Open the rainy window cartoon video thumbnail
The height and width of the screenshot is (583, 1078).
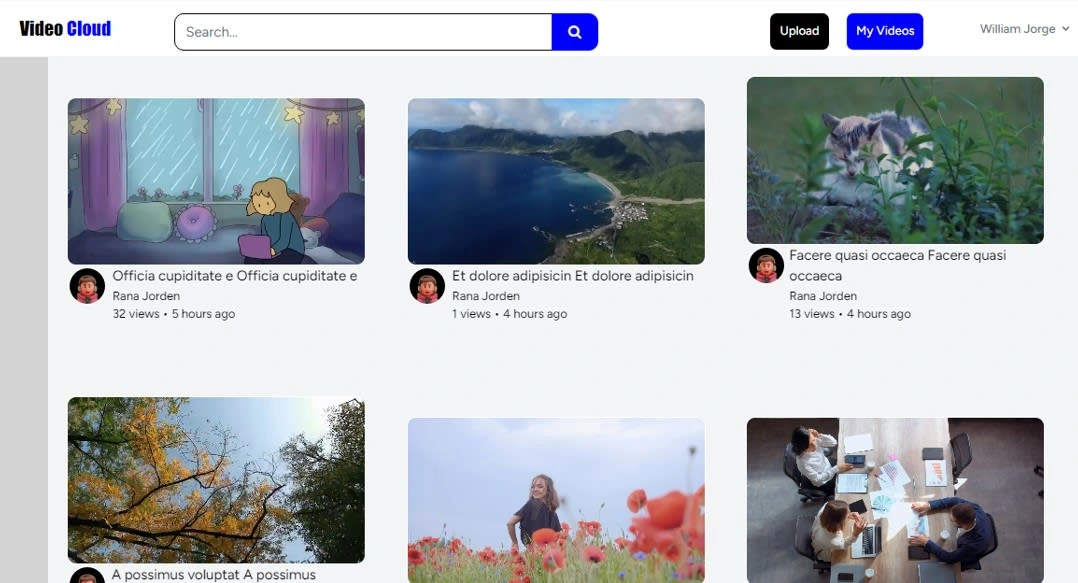pyautogui.click(x=216, y=181)
